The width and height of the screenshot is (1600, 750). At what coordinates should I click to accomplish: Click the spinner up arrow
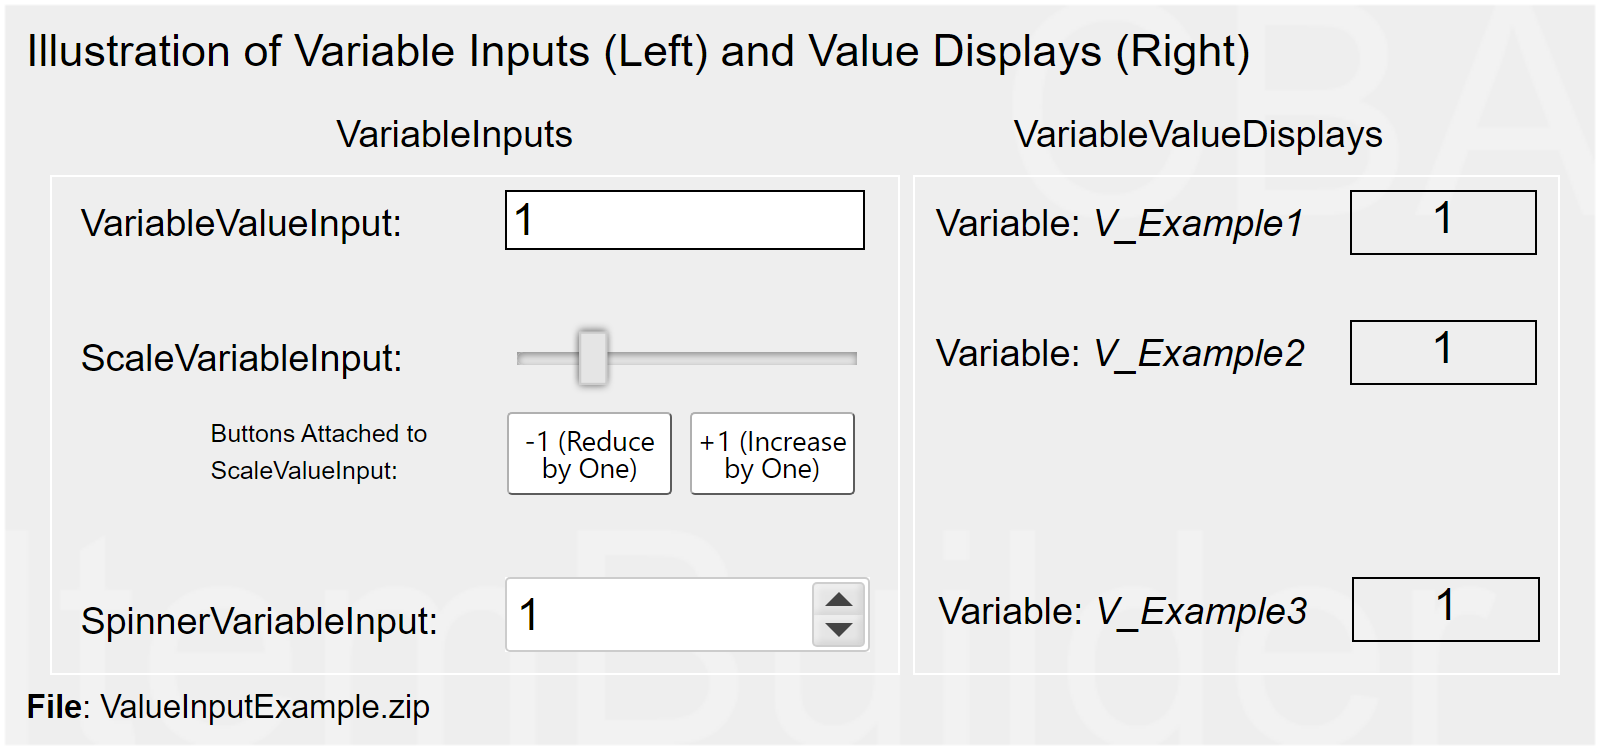point(839,600)
